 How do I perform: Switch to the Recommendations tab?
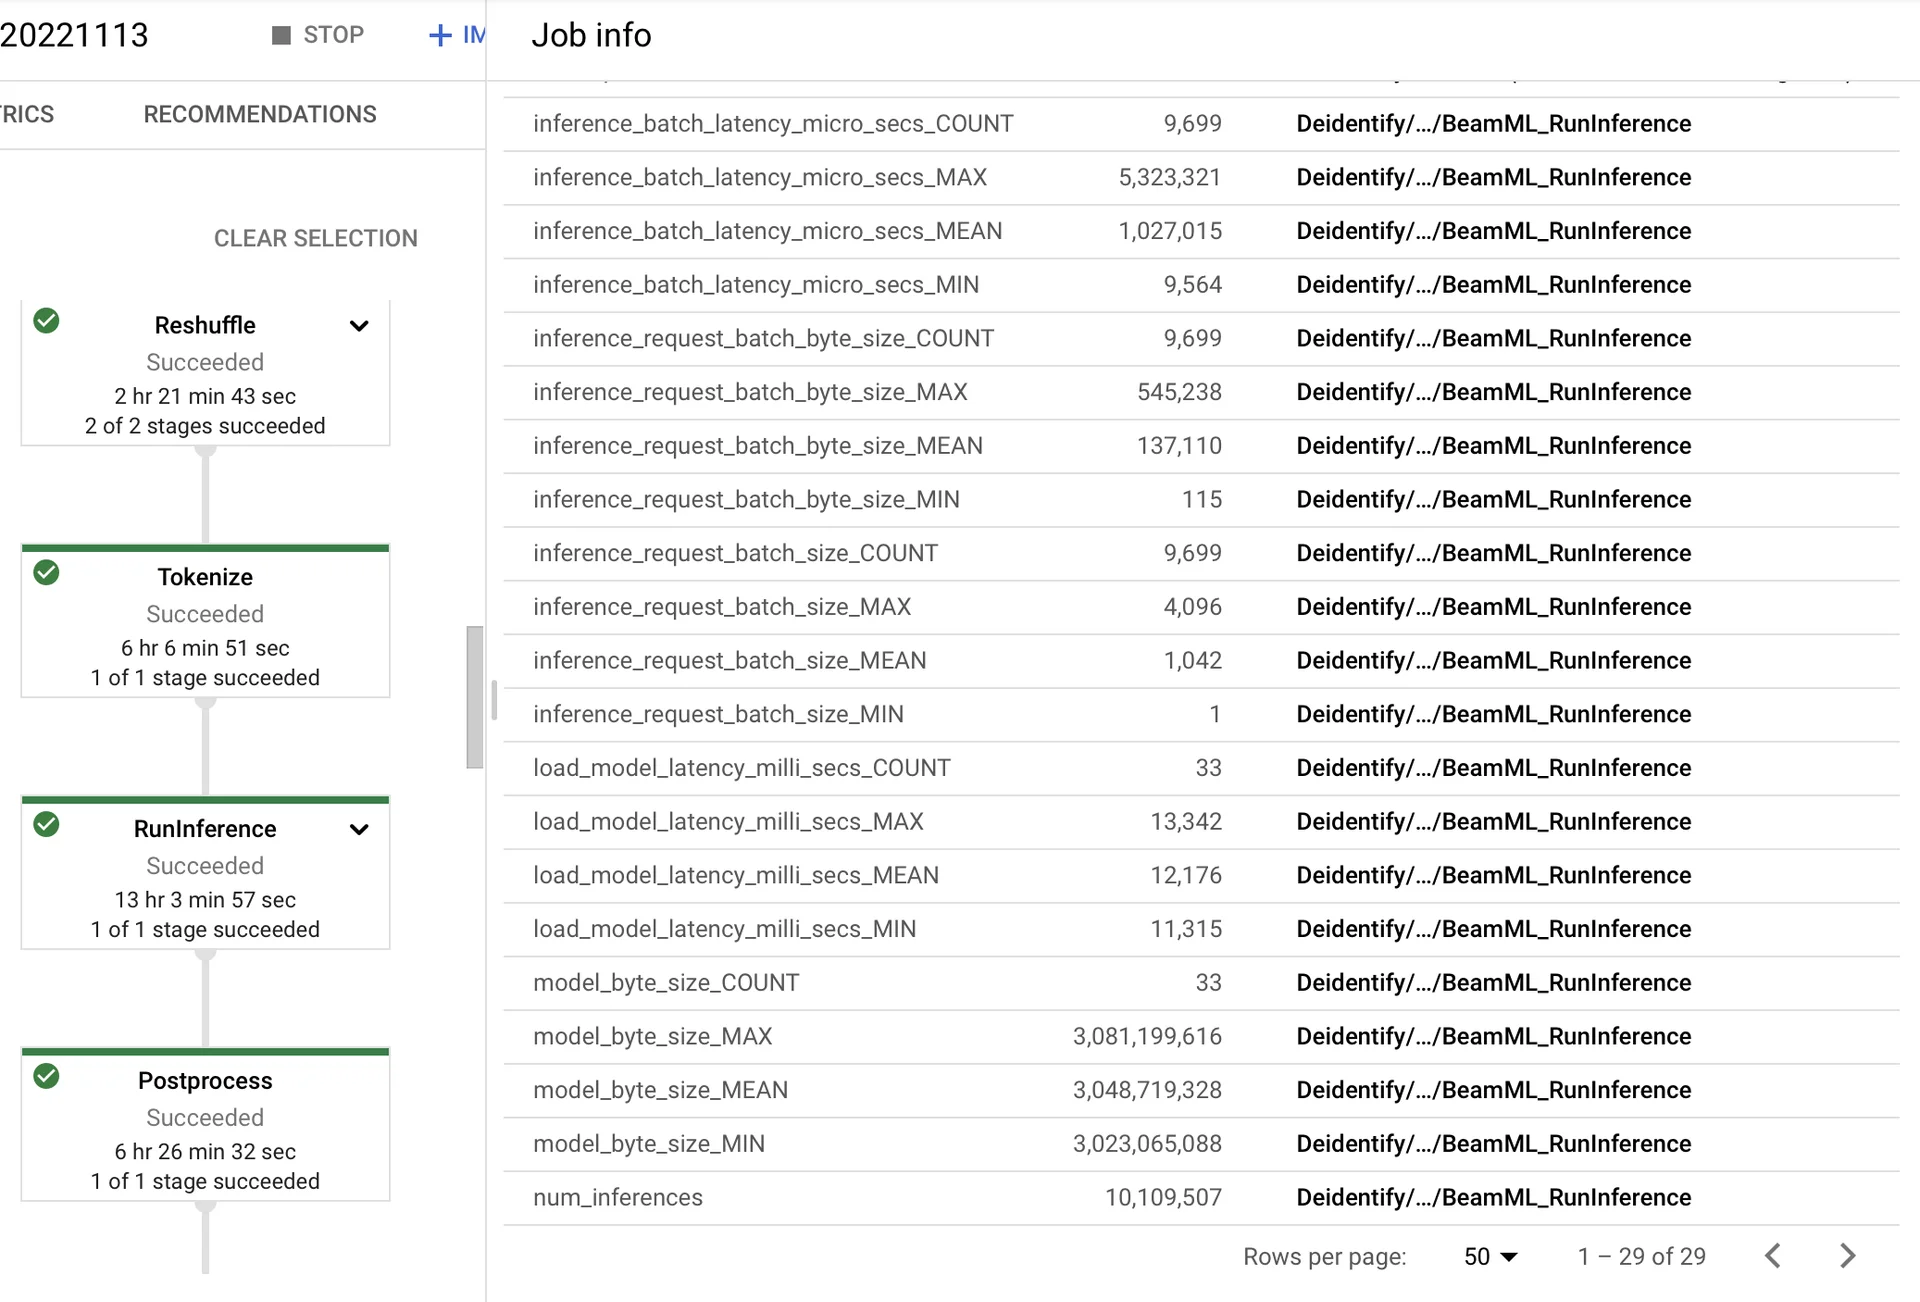[260, 114]
